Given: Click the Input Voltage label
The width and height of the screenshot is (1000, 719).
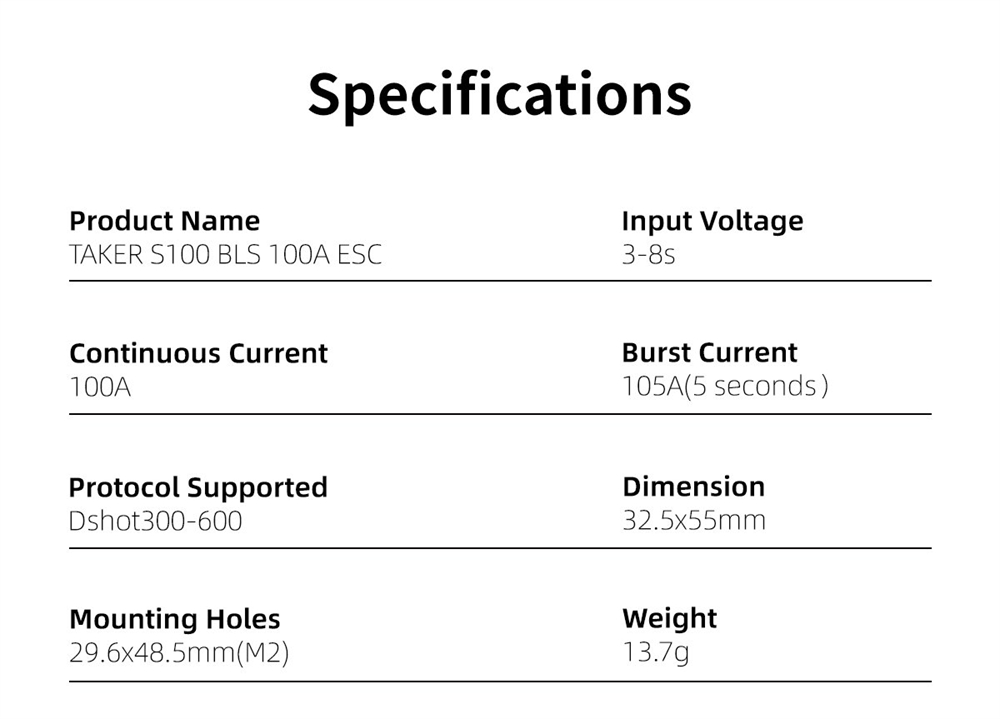Looking at the screenshot, I should click(x=712, y=221).
